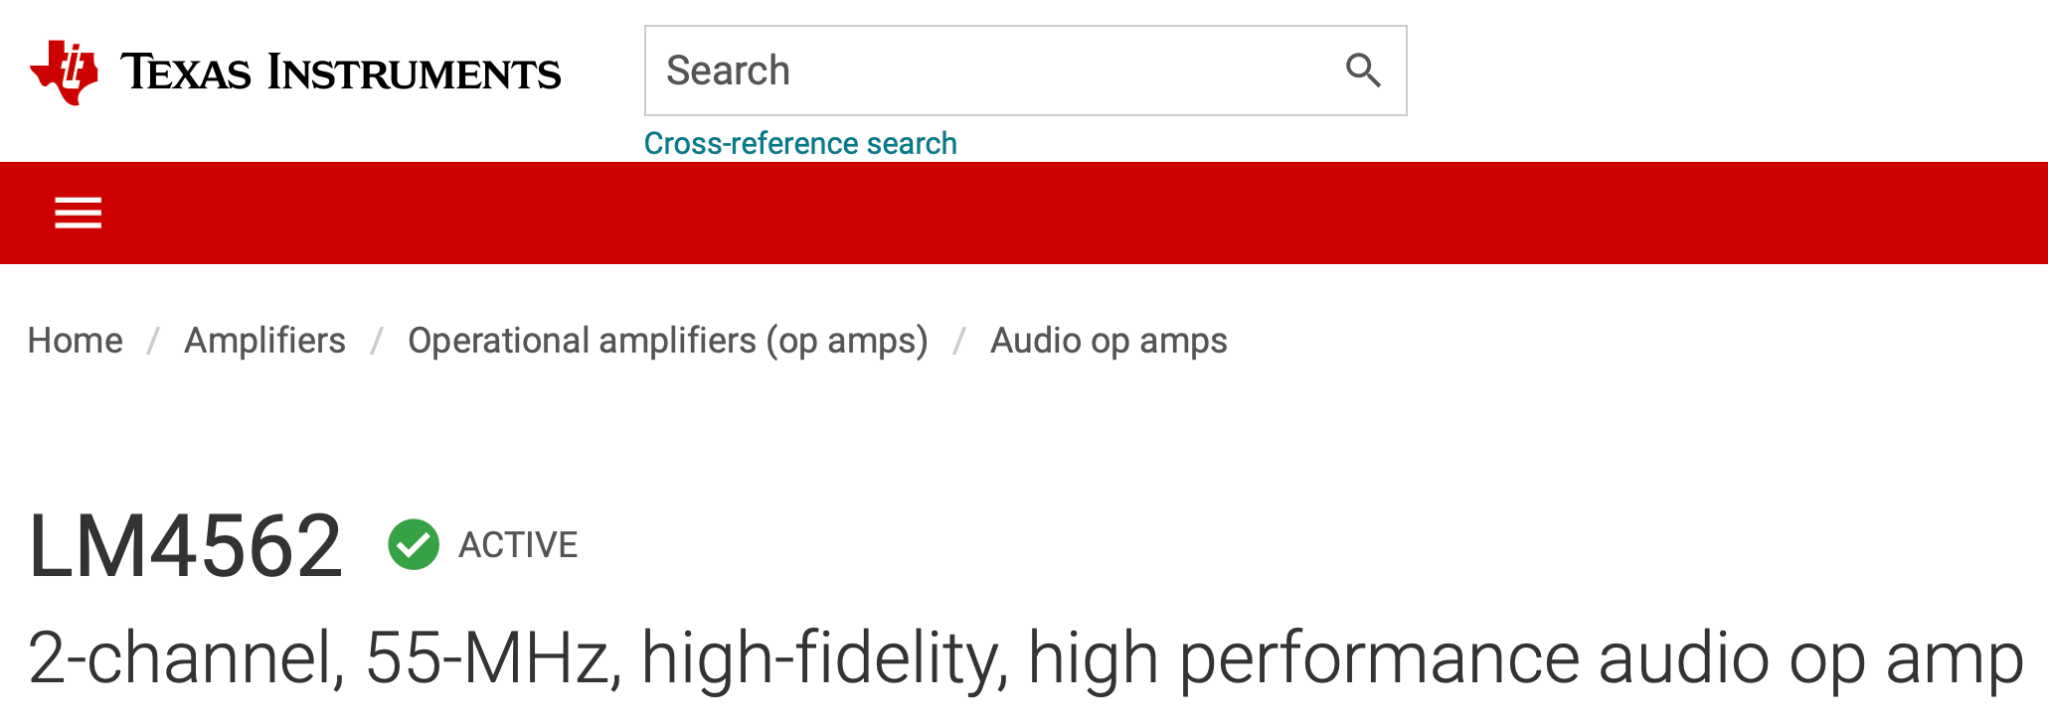Click the LM4562 part number heading
Image resolution: width=2048 pixels, height=723 pixels.
click(186, 546)
